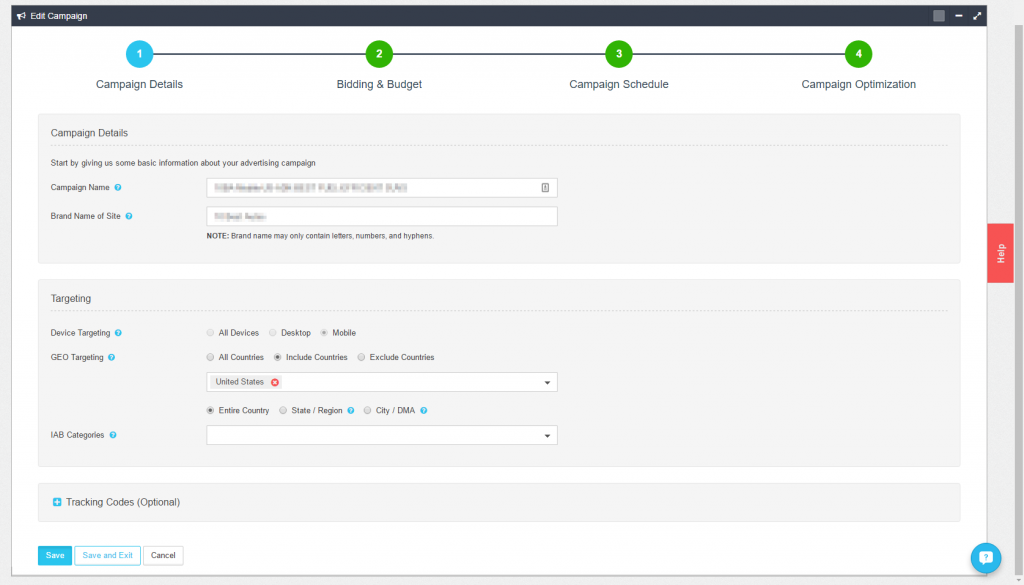Image resolution: width=1024 pixels, height=585 pixels.
Task: Click the megaphone Edit Campaign icon
Action: 22,16
